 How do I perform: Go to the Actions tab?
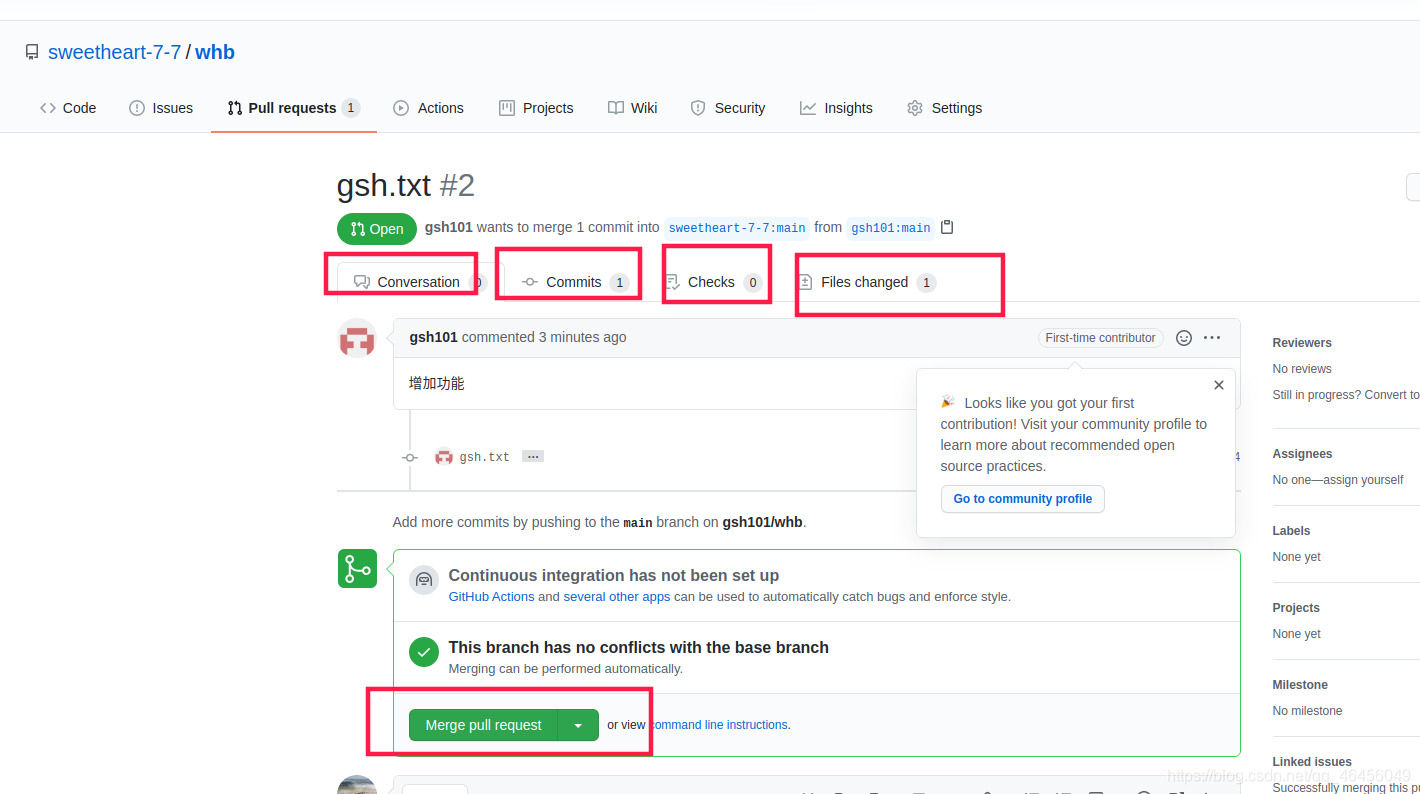pyautogui.click(x=428, y=108)
